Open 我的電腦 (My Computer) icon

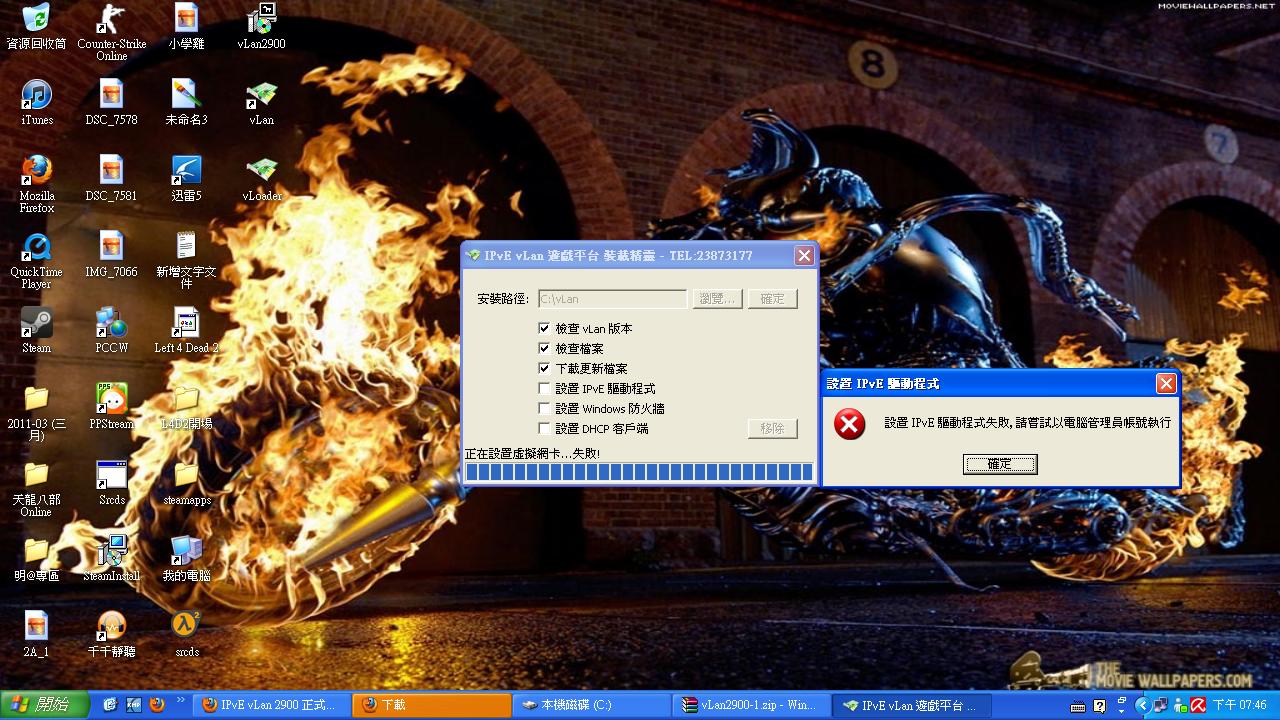186,558
